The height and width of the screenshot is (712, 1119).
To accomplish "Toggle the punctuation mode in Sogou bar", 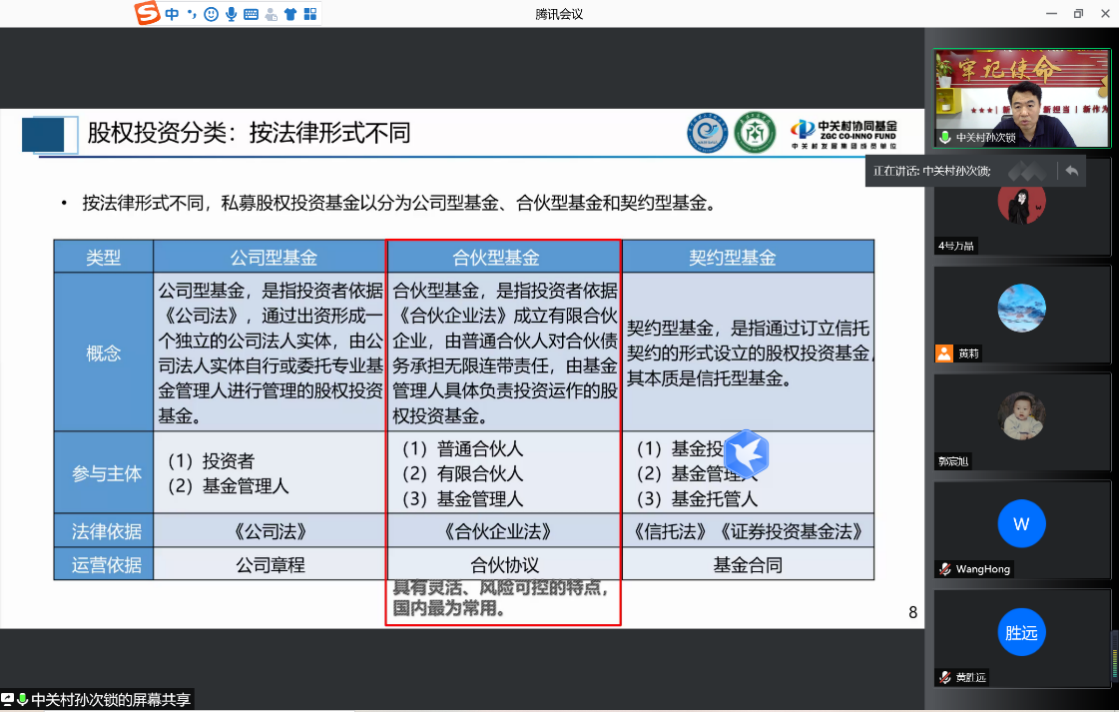I will click(192, 14).
